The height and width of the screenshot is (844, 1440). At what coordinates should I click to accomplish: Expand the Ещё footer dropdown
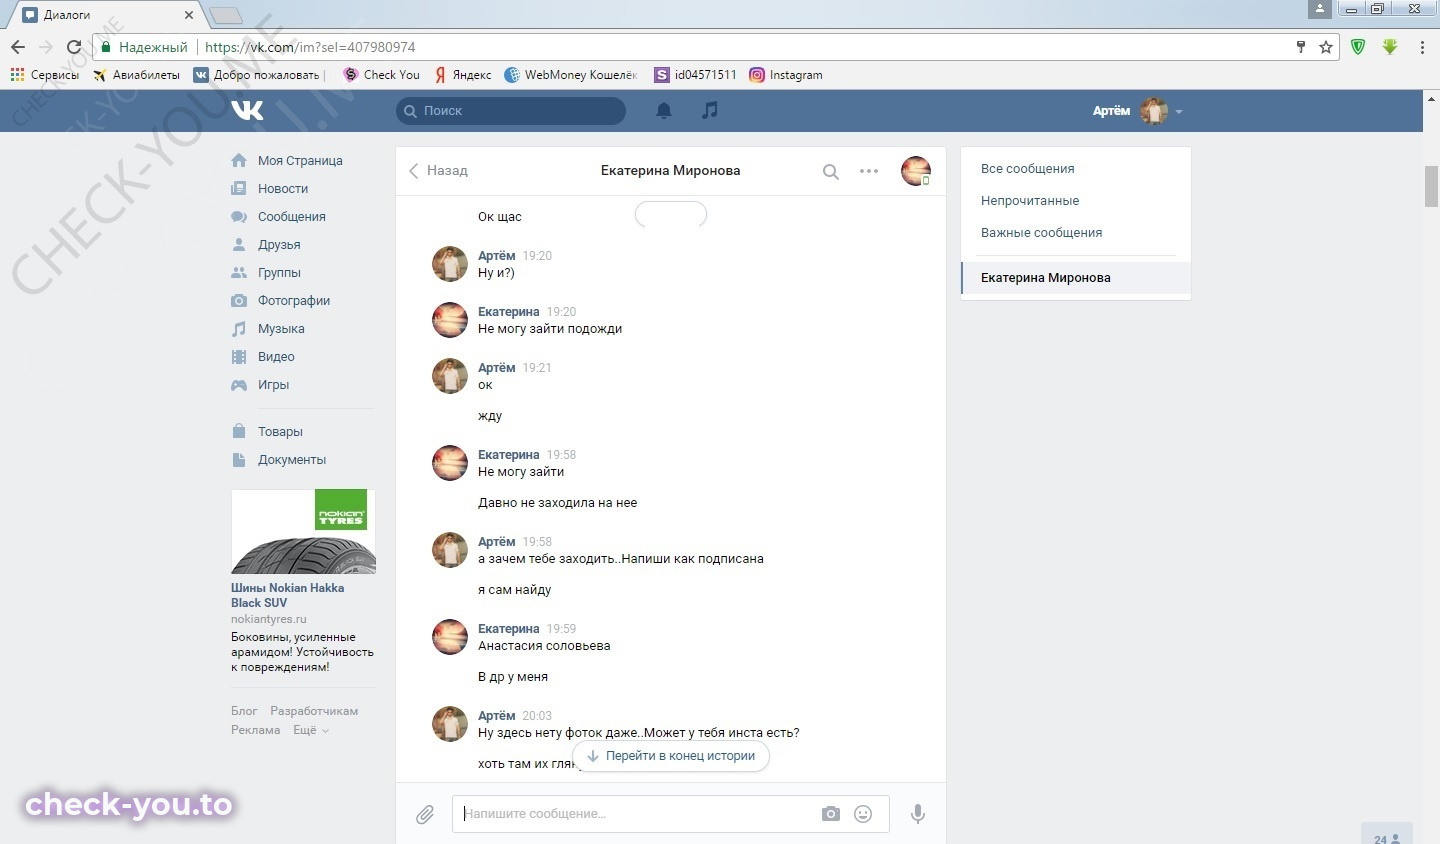[310, 730]
